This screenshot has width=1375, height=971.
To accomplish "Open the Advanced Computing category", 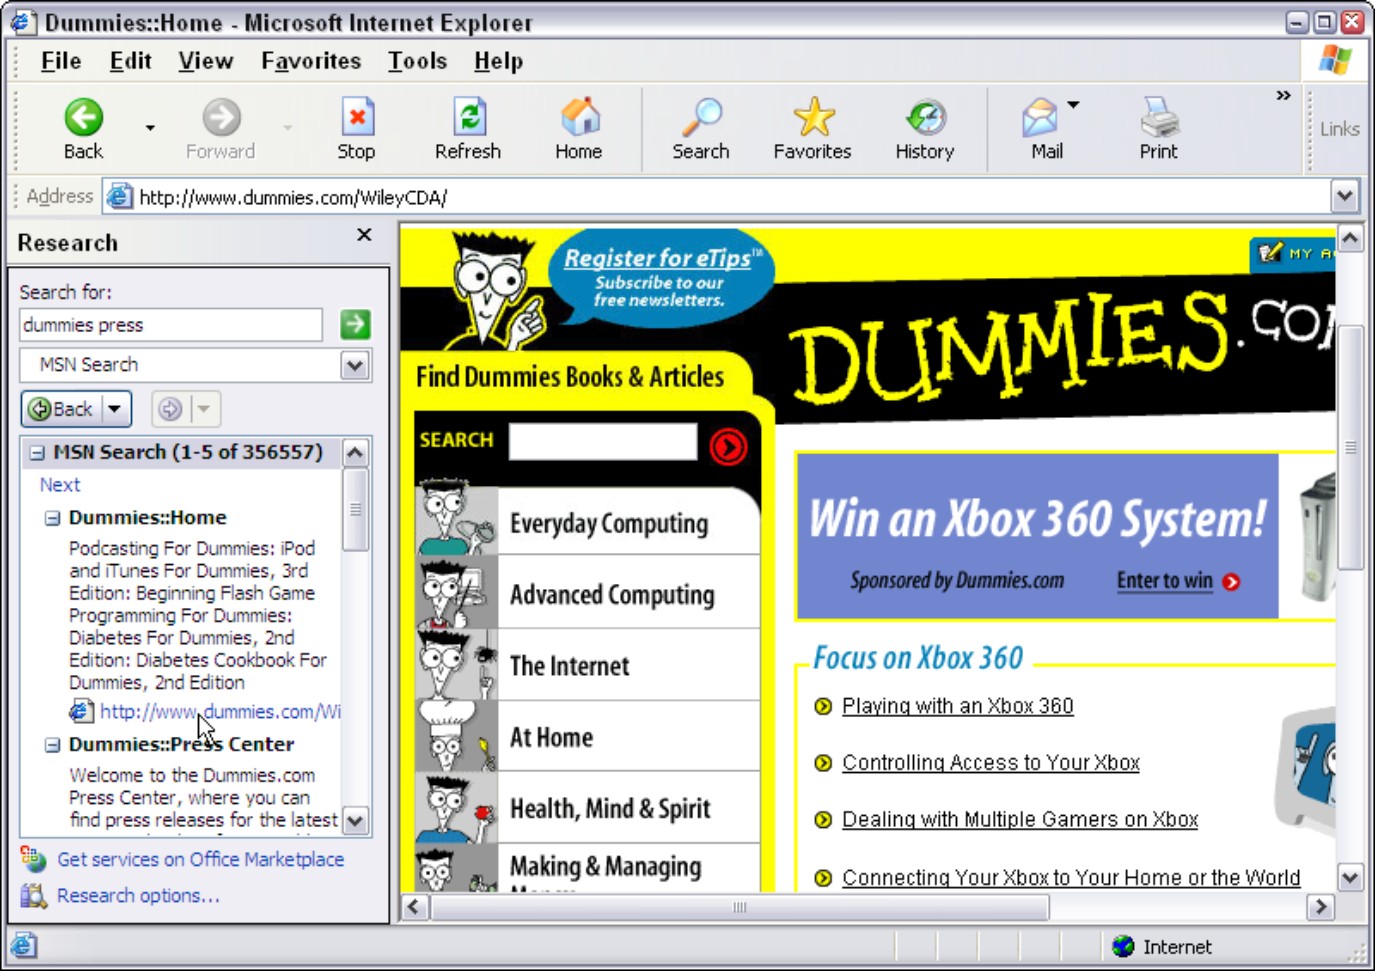I will click(x=612, y=594).
